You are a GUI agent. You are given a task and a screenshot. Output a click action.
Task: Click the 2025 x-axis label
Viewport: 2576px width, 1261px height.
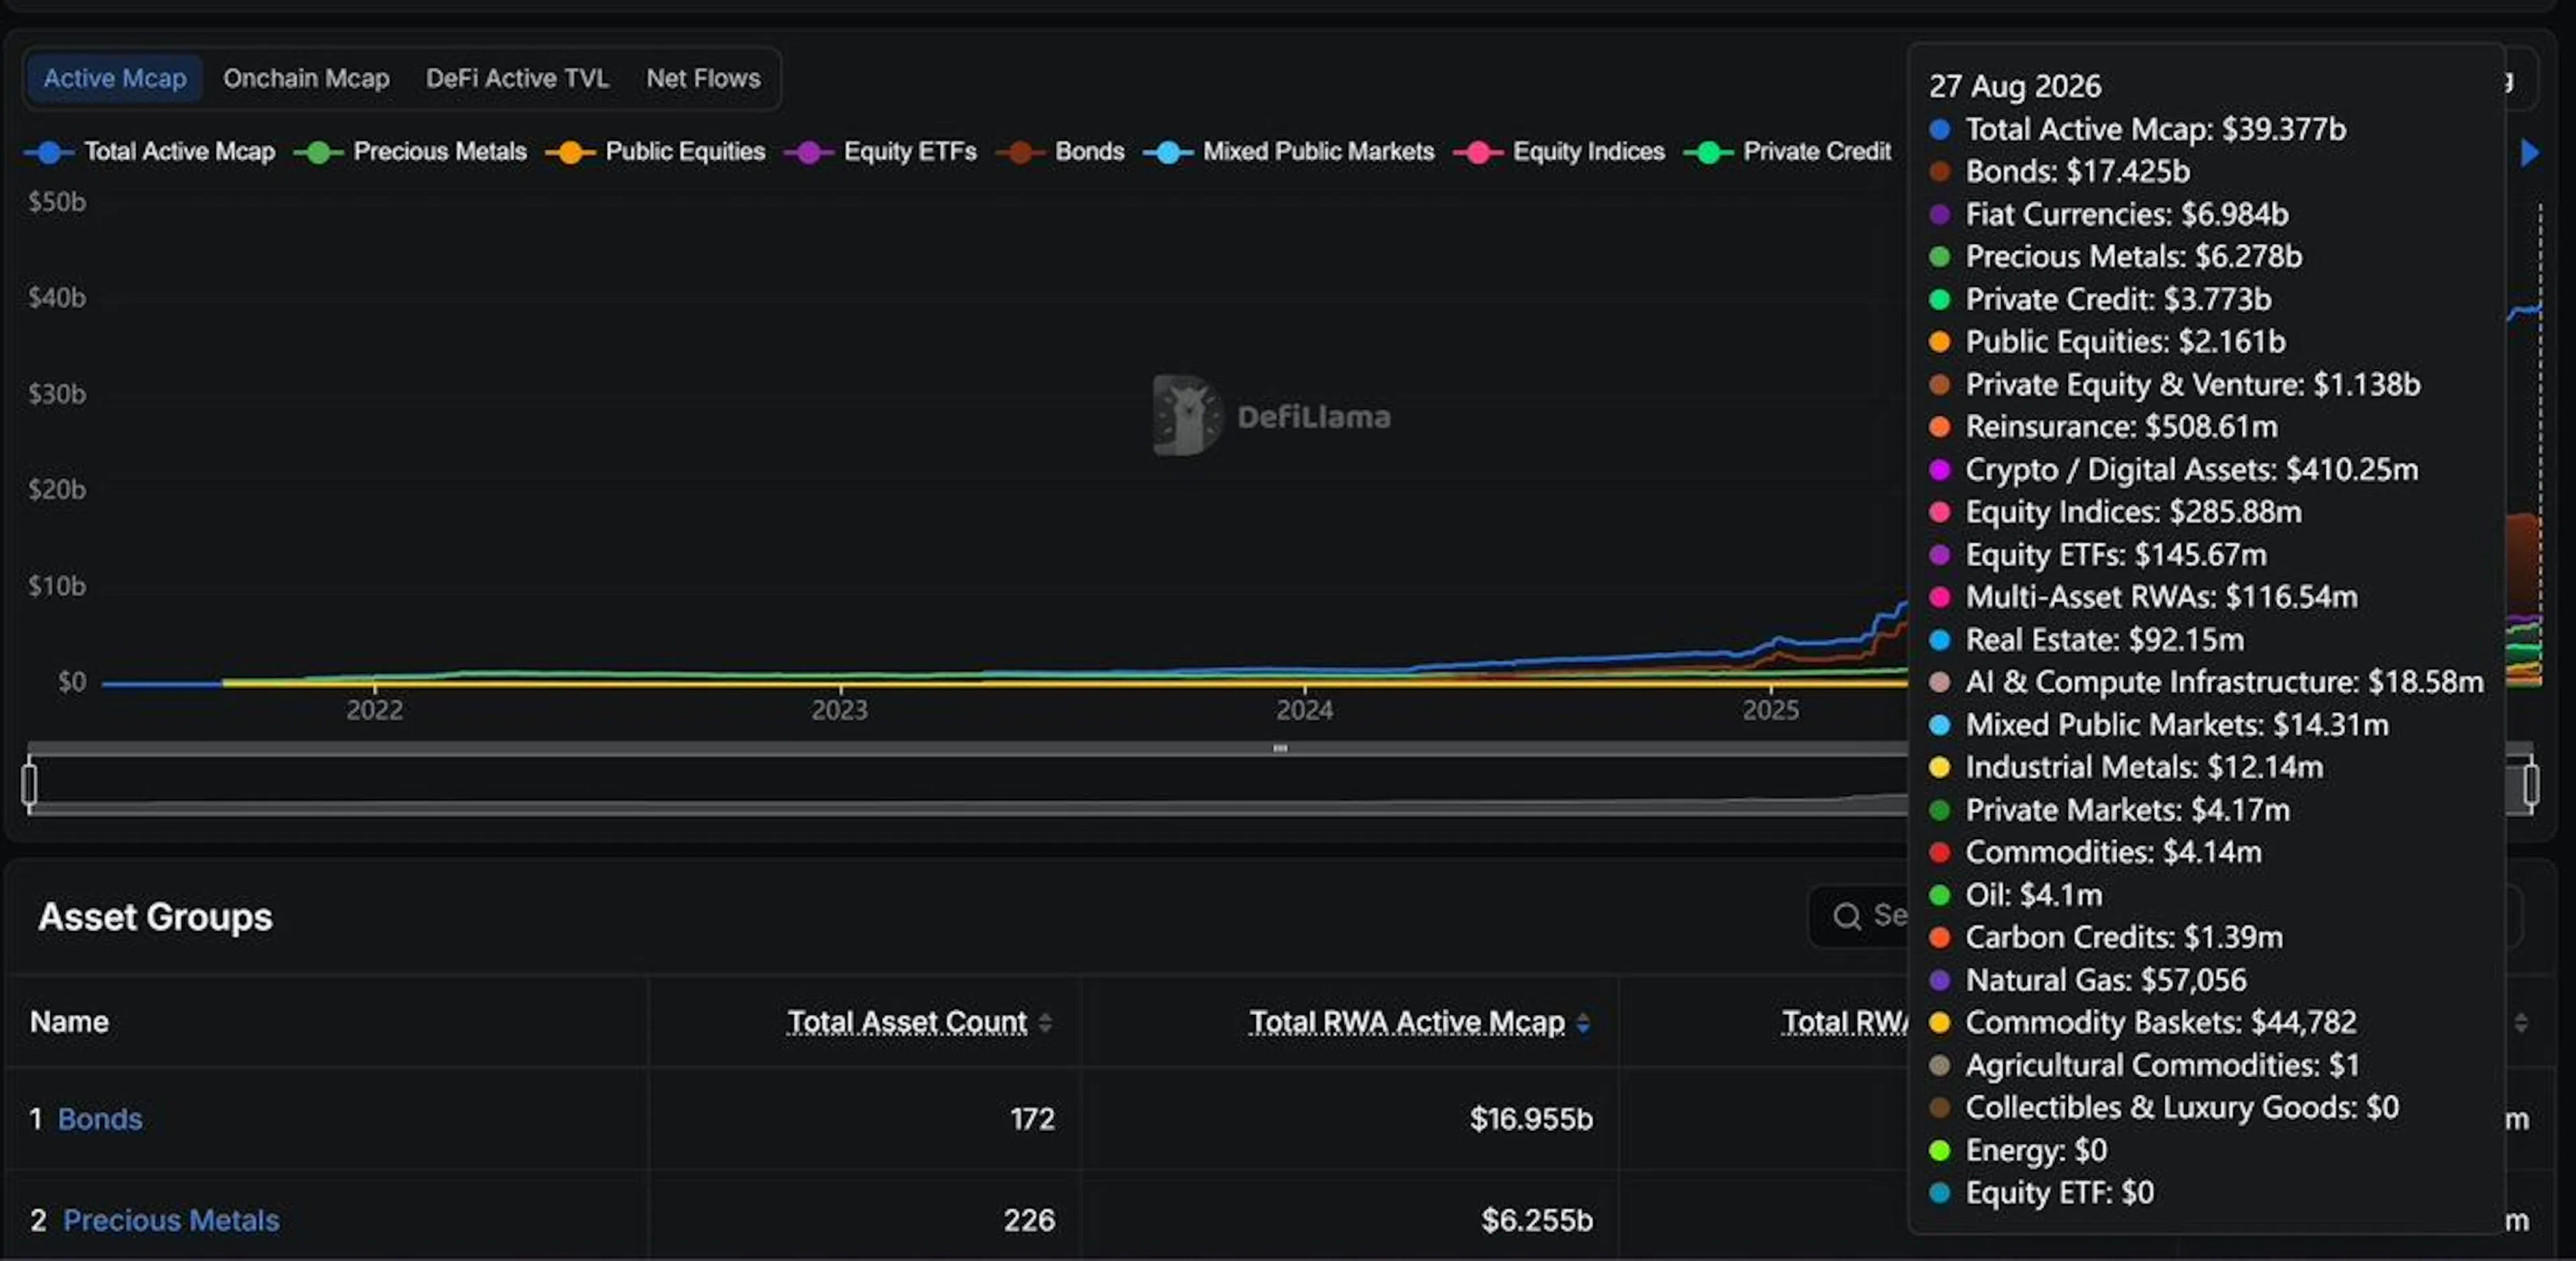[1771, 710]
